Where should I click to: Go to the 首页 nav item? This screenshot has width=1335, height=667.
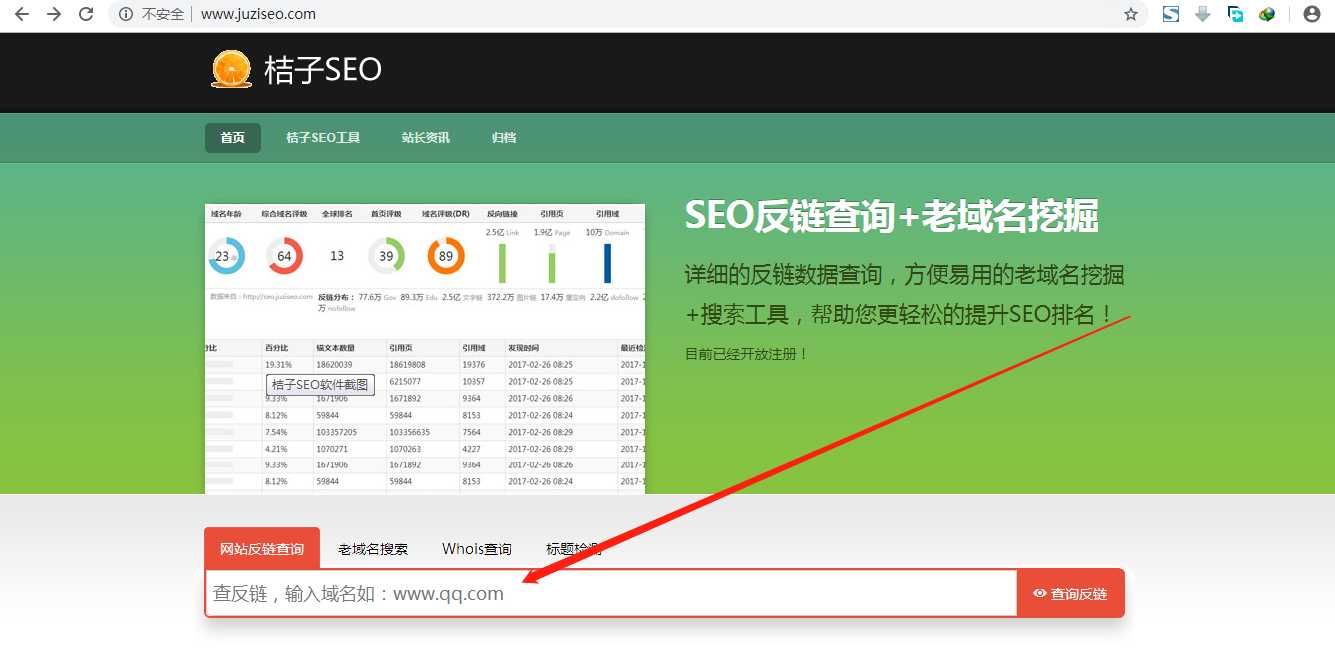pos(233,138)
